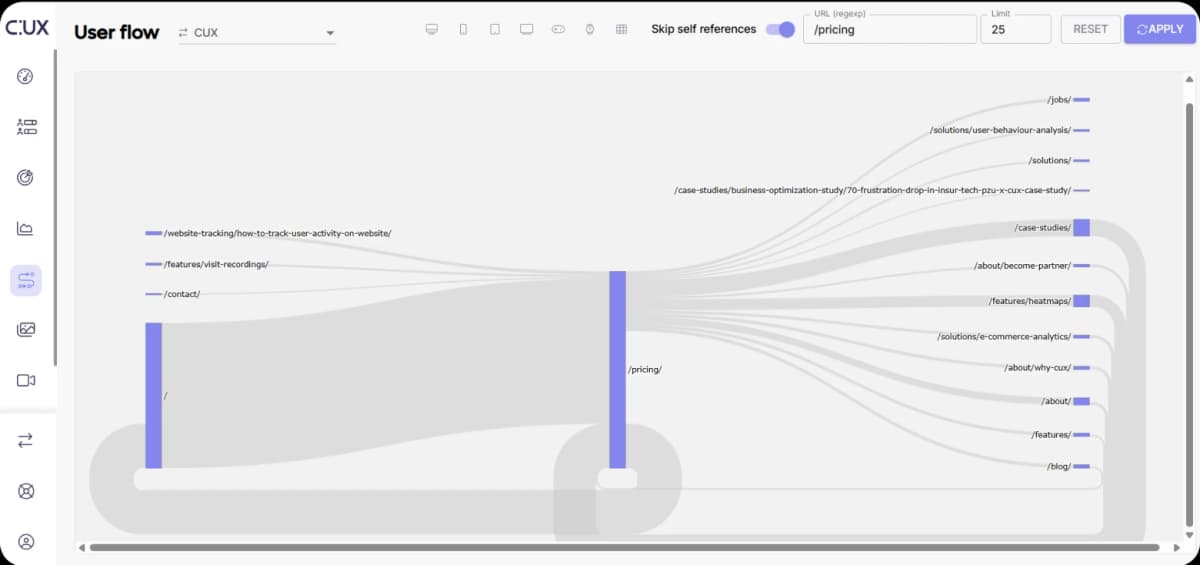Image resolution: width=1200 pixels, height=565 pixels.
Task: Click the help lifebuoy icon in sidebar
Action: click(x=26, y=491)
